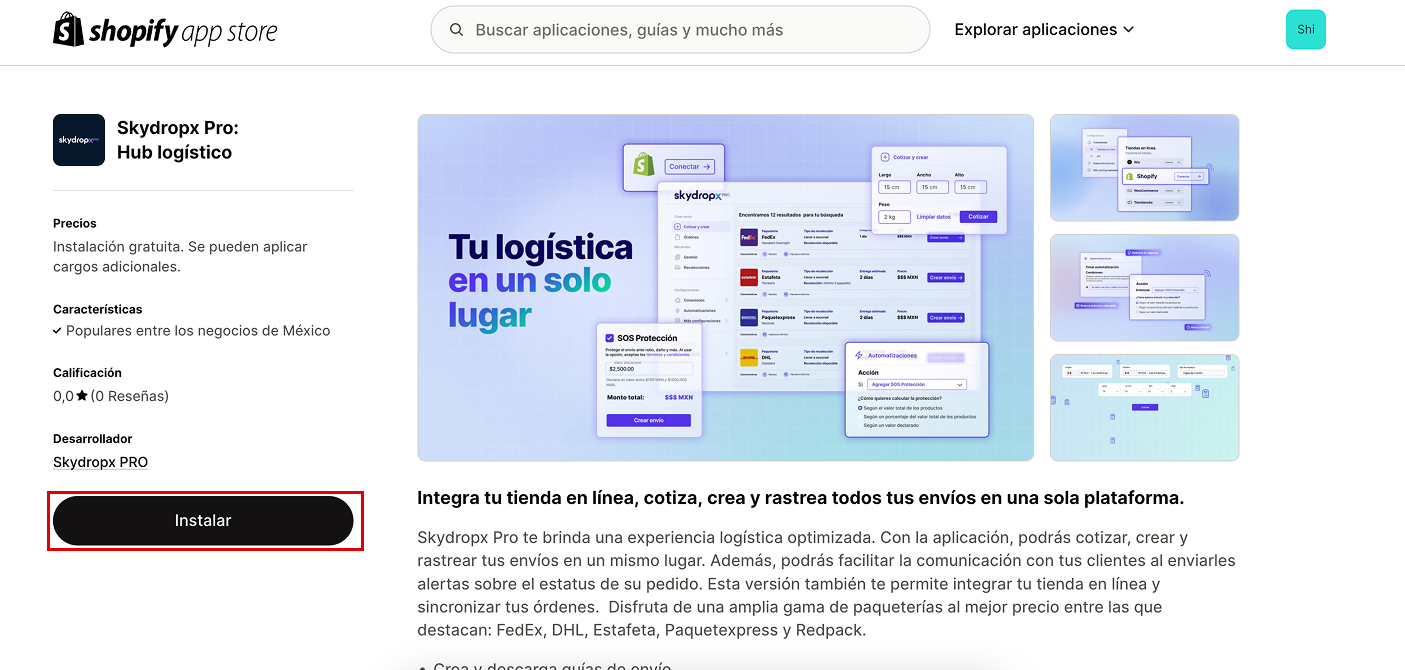Click the search magnifier icon
Screen dimensions: 1405x670
456,30
